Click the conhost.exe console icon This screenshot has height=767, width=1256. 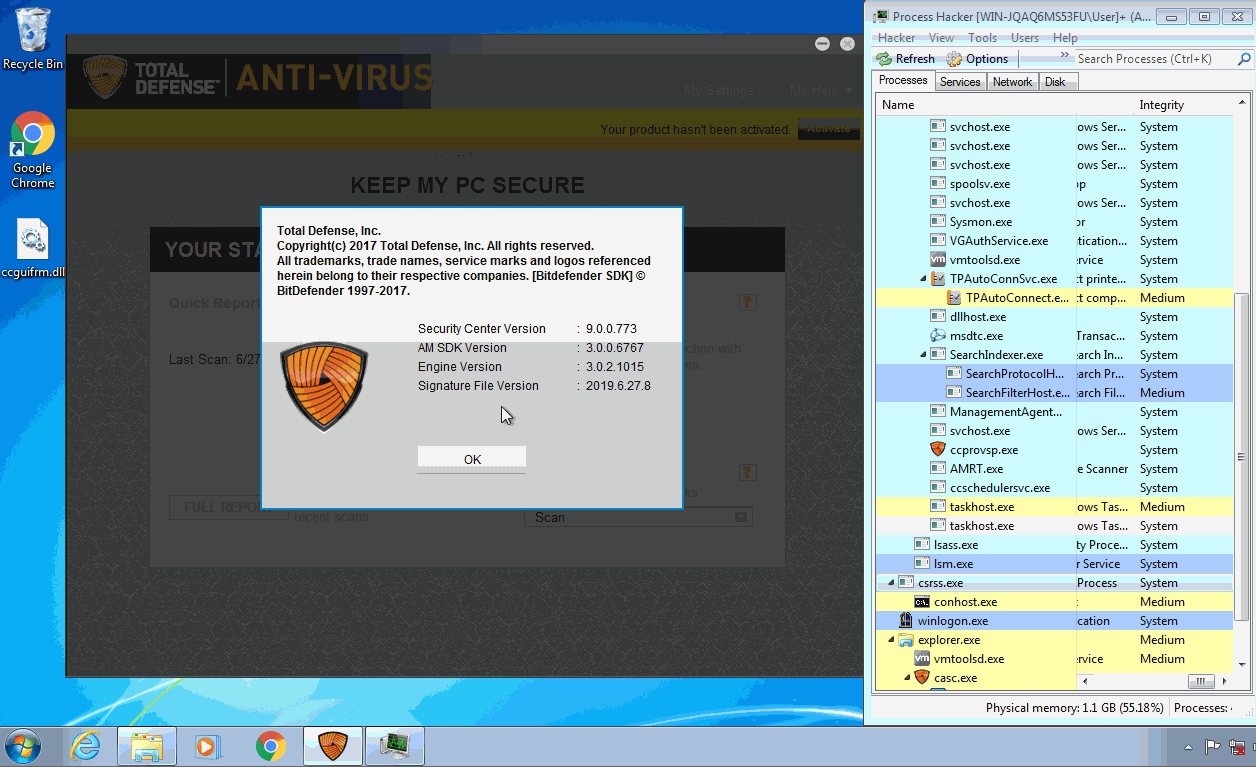[922, 602]
